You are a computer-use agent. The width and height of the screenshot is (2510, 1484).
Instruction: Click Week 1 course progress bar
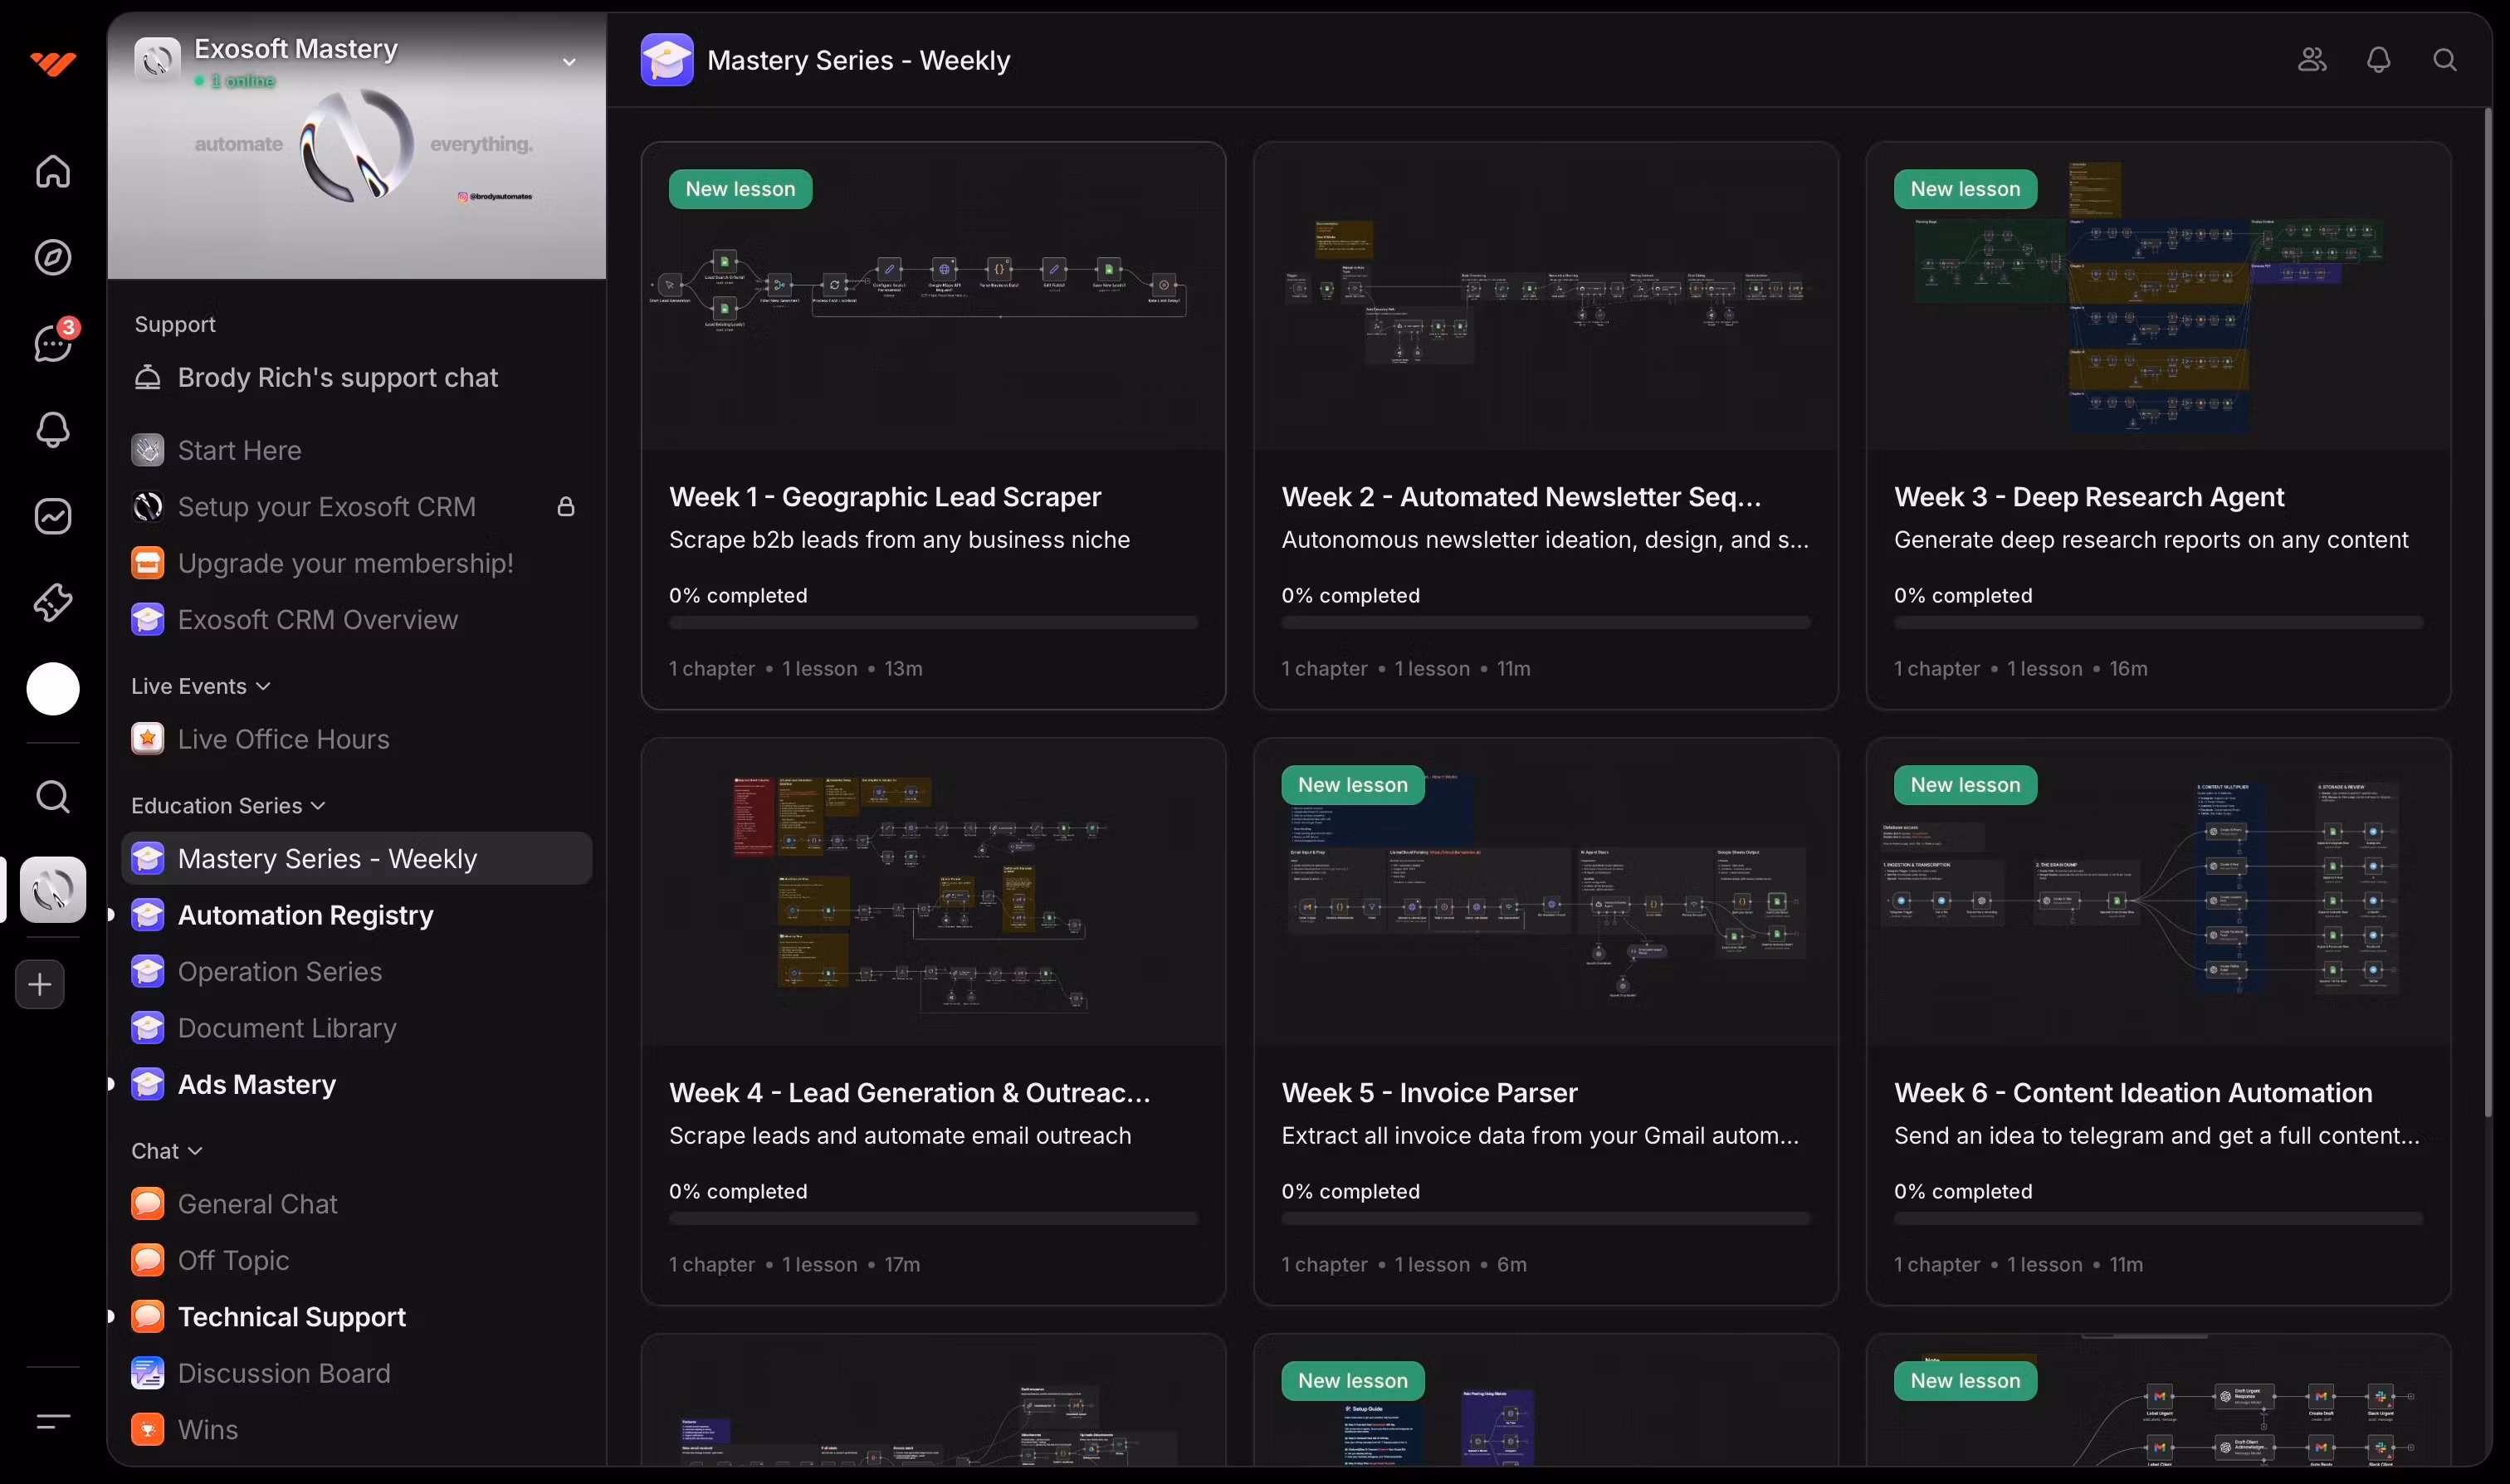pyautogui.click(x=933, y=623)
